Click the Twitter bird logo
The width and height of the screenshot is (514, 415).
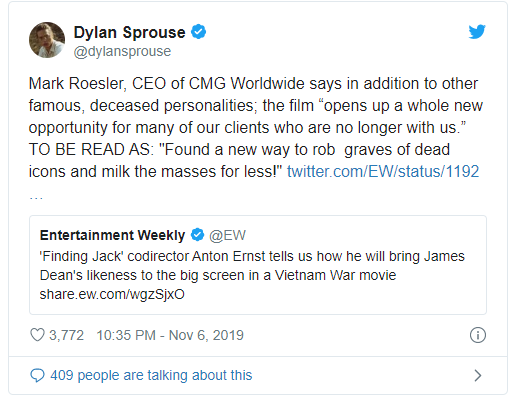tap(477, 32)
